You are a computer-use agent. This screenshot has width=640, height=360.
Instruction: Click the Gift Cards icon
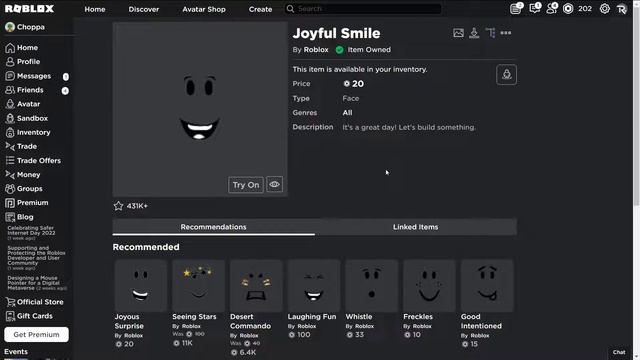click(10, 316)
